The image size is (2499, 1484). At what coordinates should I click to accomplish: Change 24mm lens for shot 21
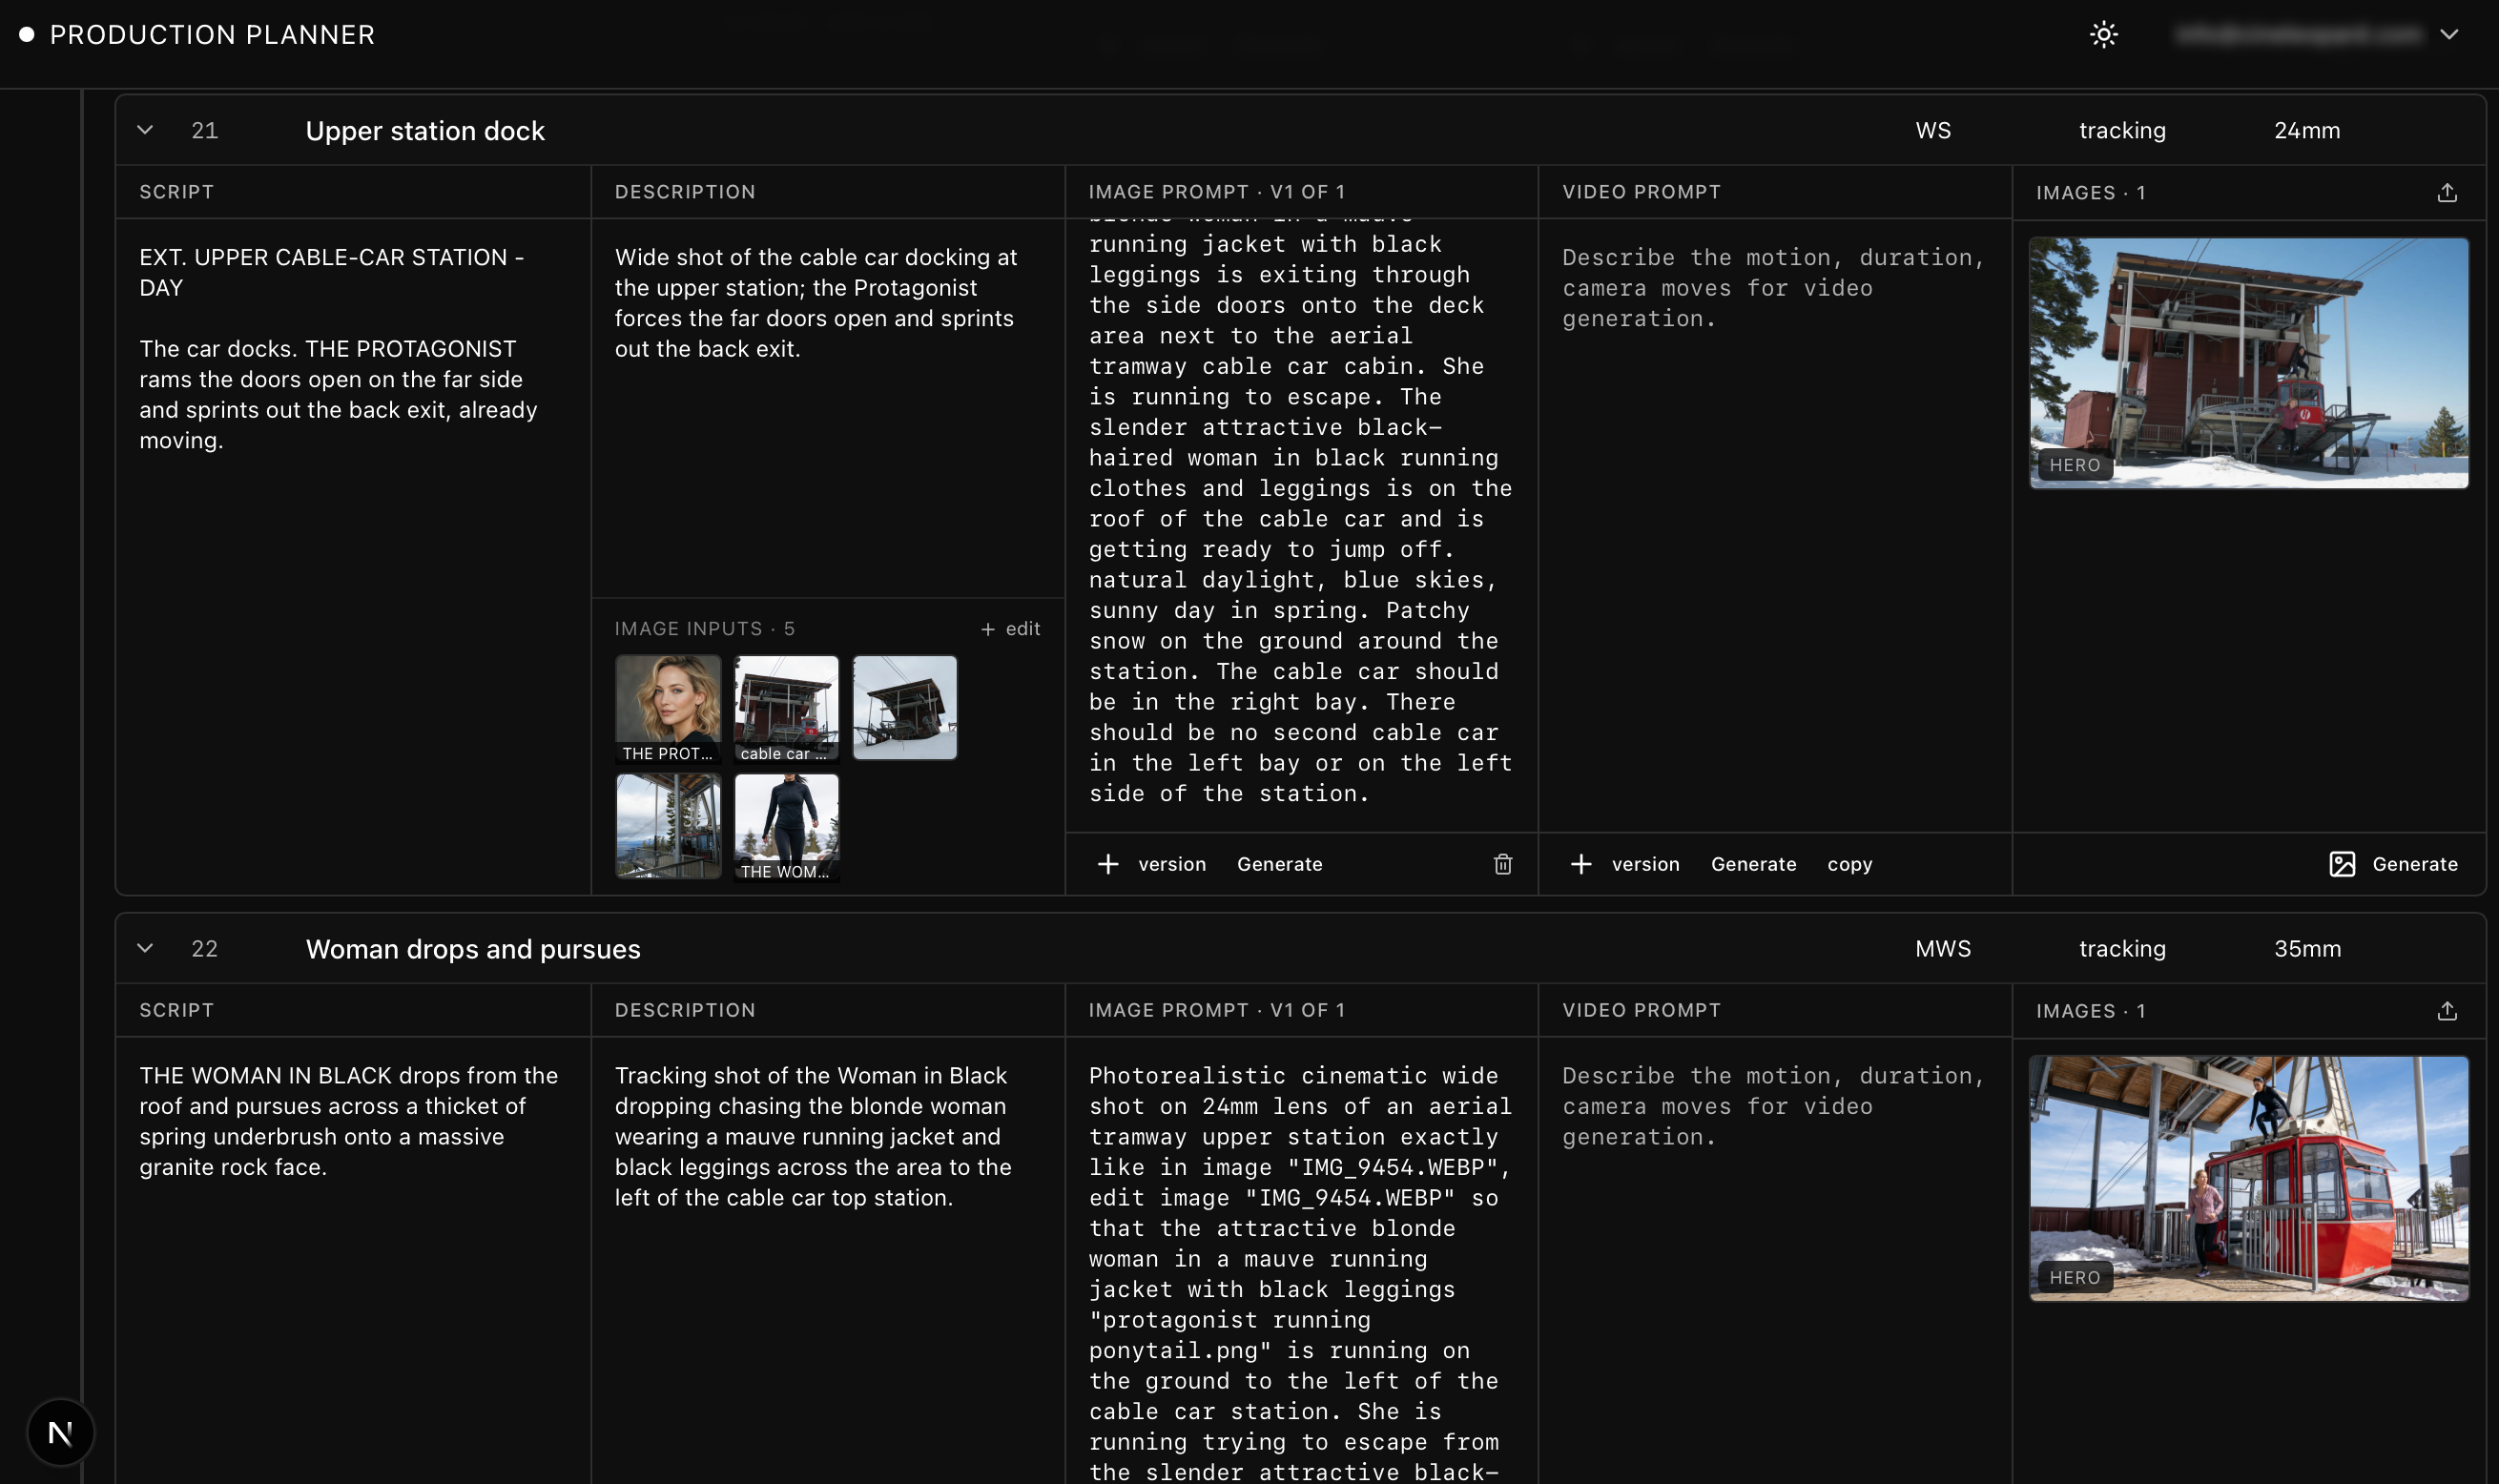[2306, 130]
